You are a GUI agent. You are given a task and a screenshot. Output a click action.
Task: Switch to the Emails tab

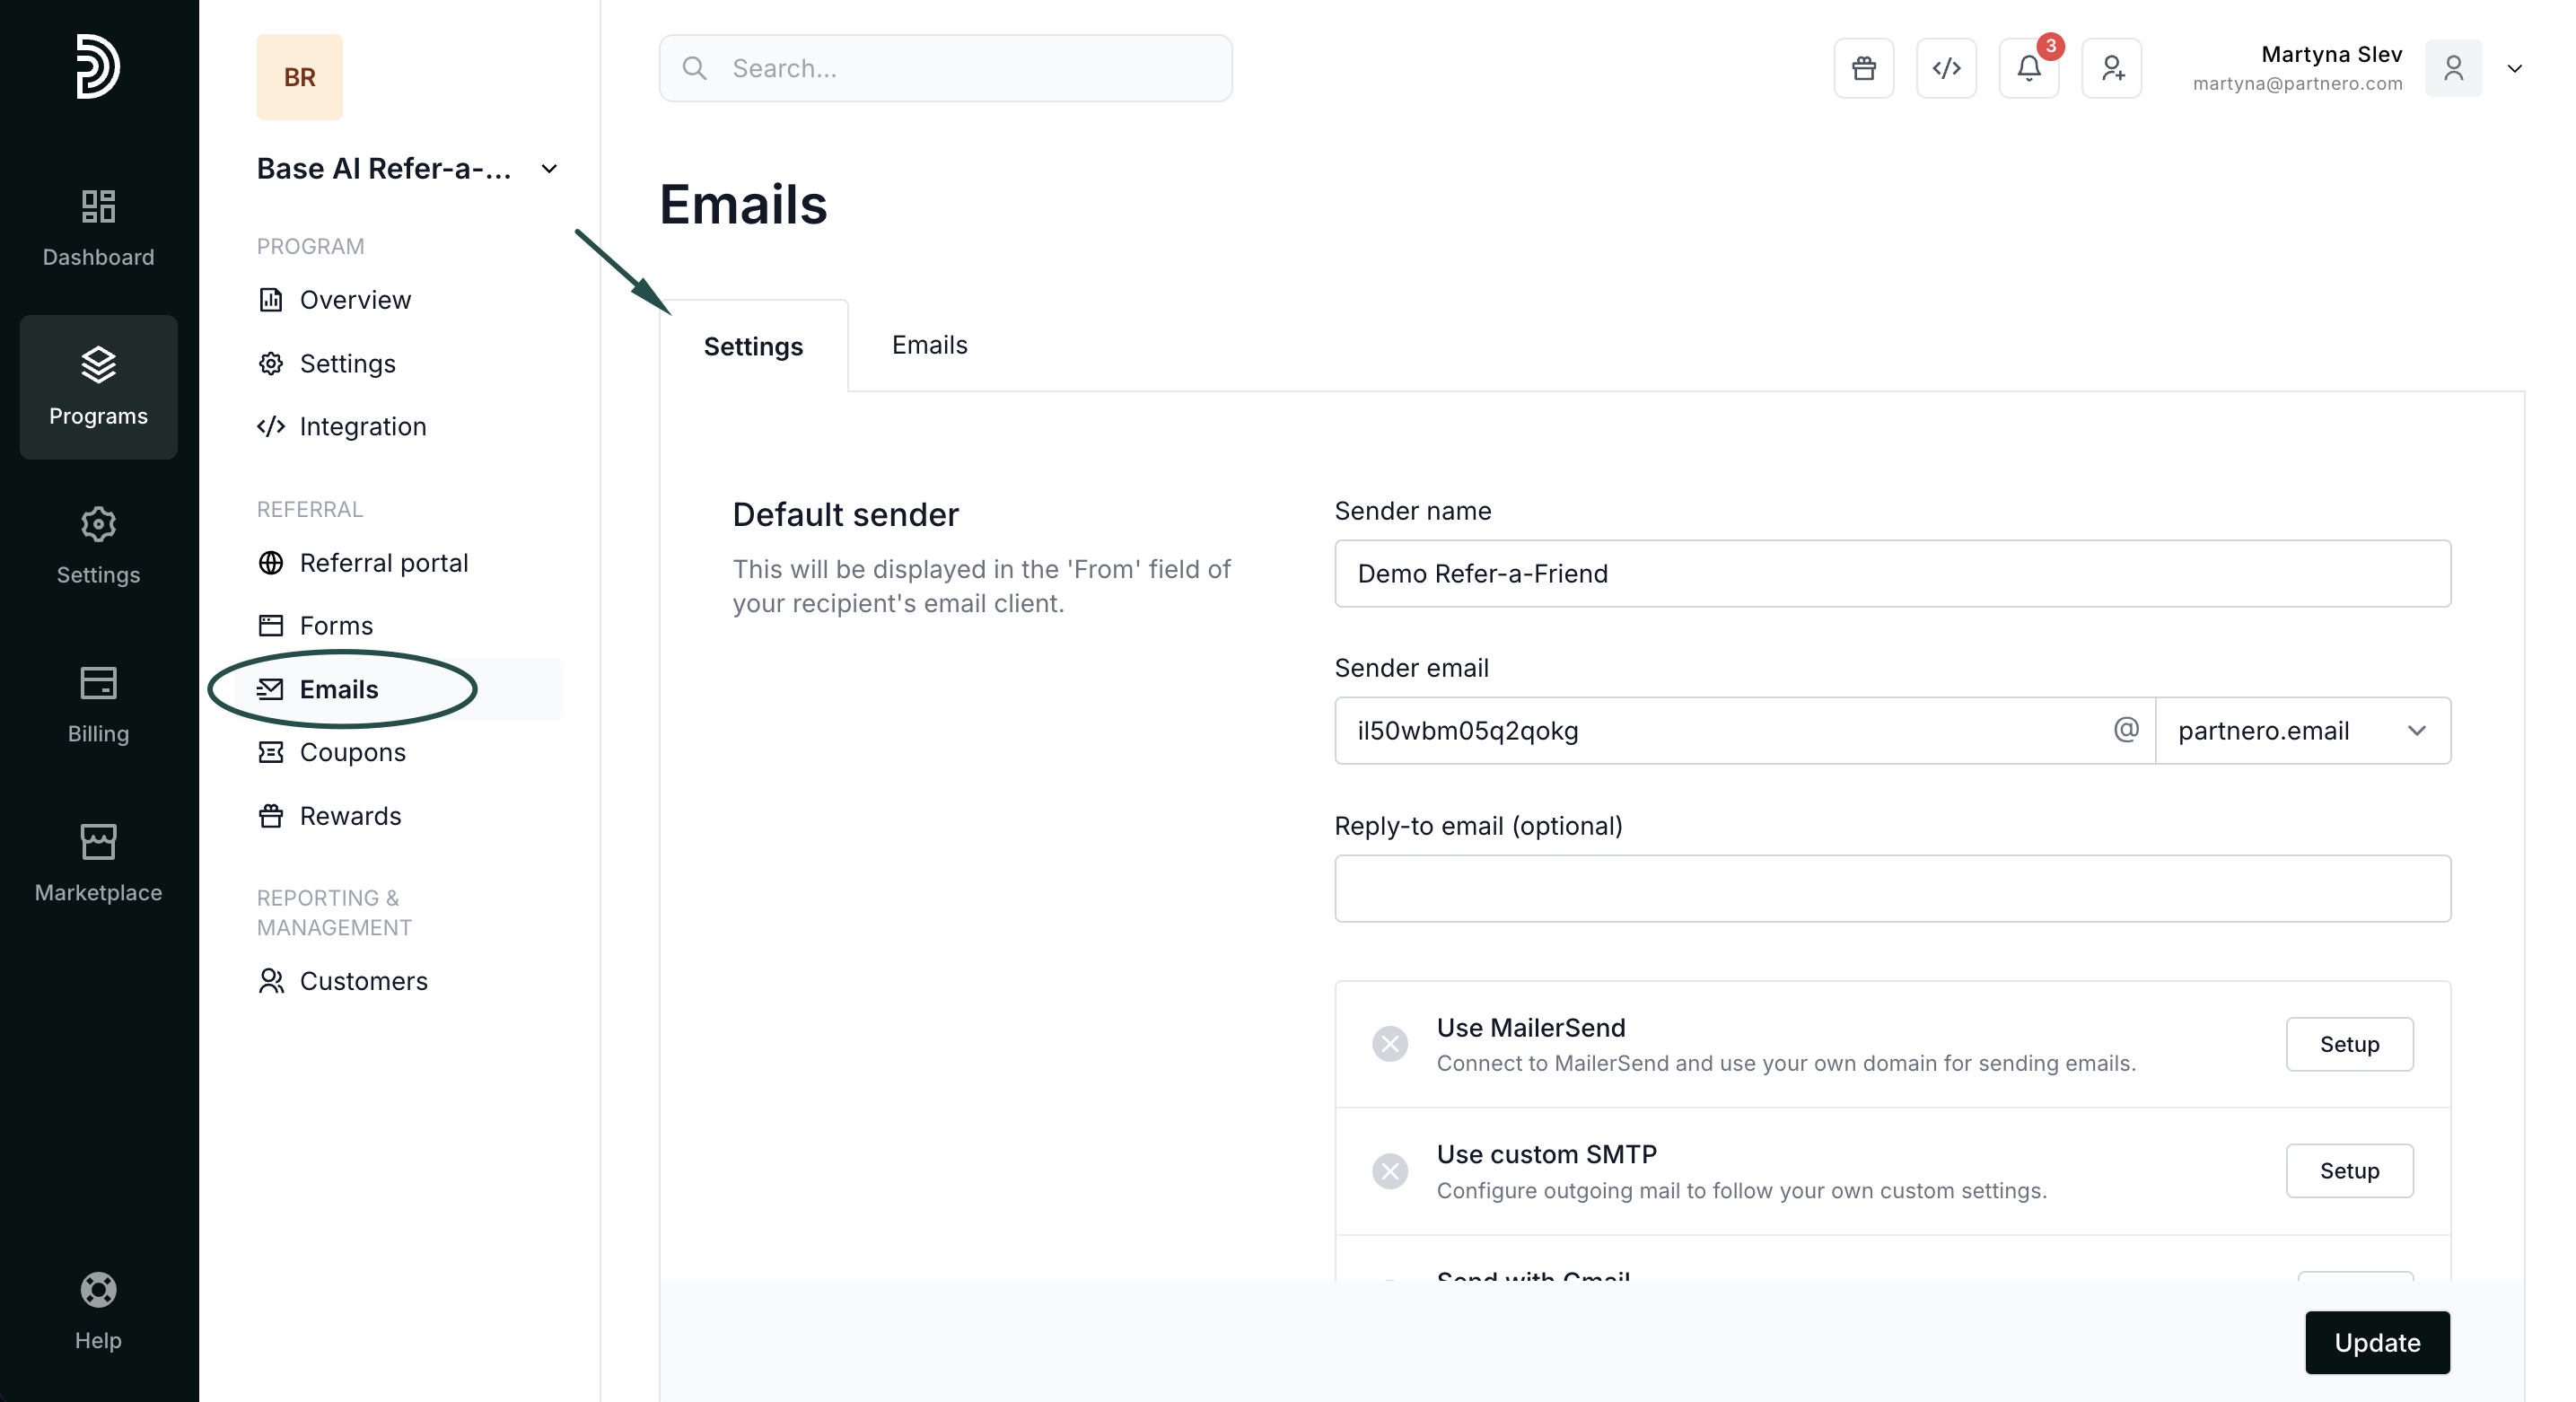[x=929, y=345]
